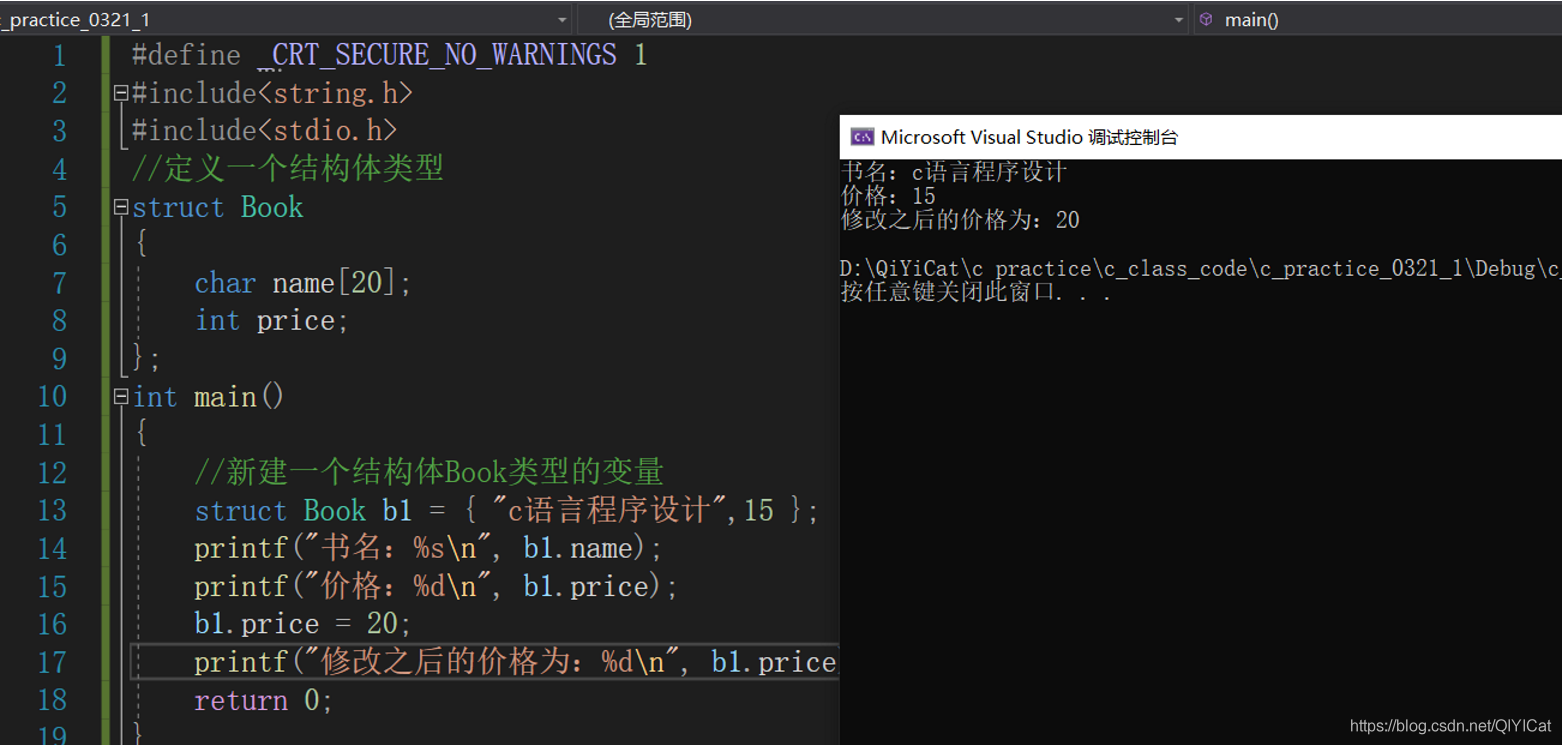
Task: Click b1.price = 20; statement
Action: pos(303,625)
